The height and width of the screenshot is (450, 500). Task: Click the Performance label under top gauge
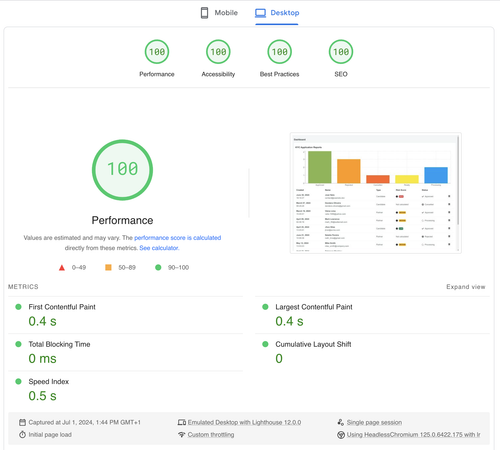coord(157,74)
